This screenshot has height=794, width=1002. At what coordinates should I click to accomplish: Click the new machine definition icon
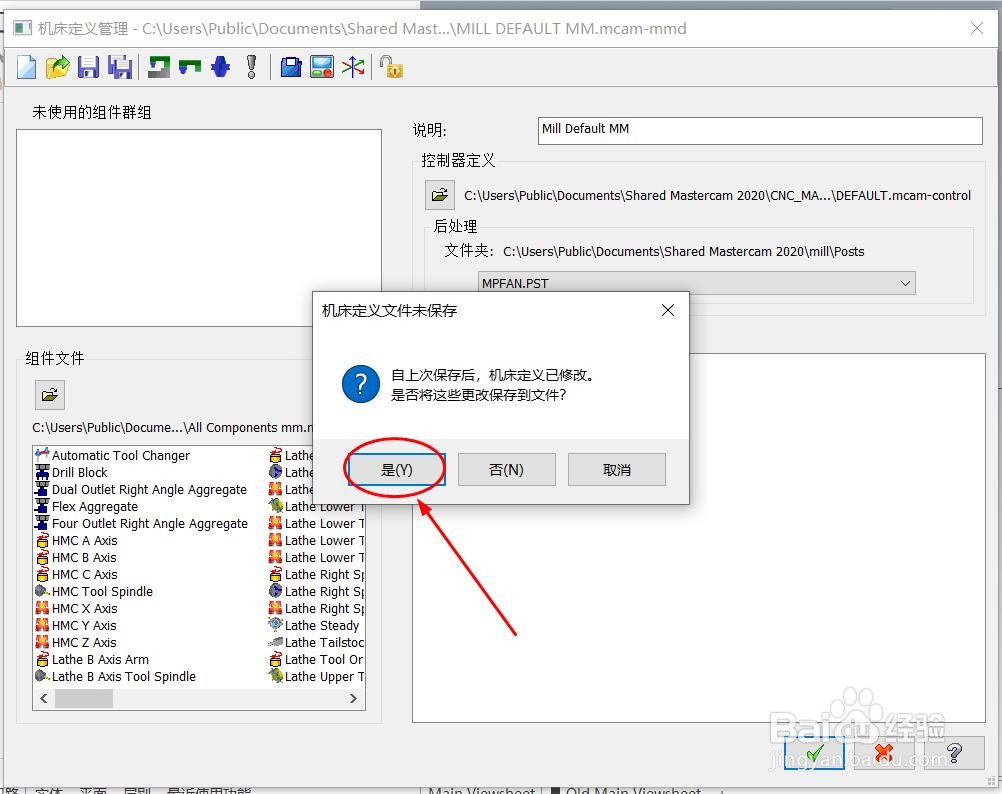click(26, 67)
